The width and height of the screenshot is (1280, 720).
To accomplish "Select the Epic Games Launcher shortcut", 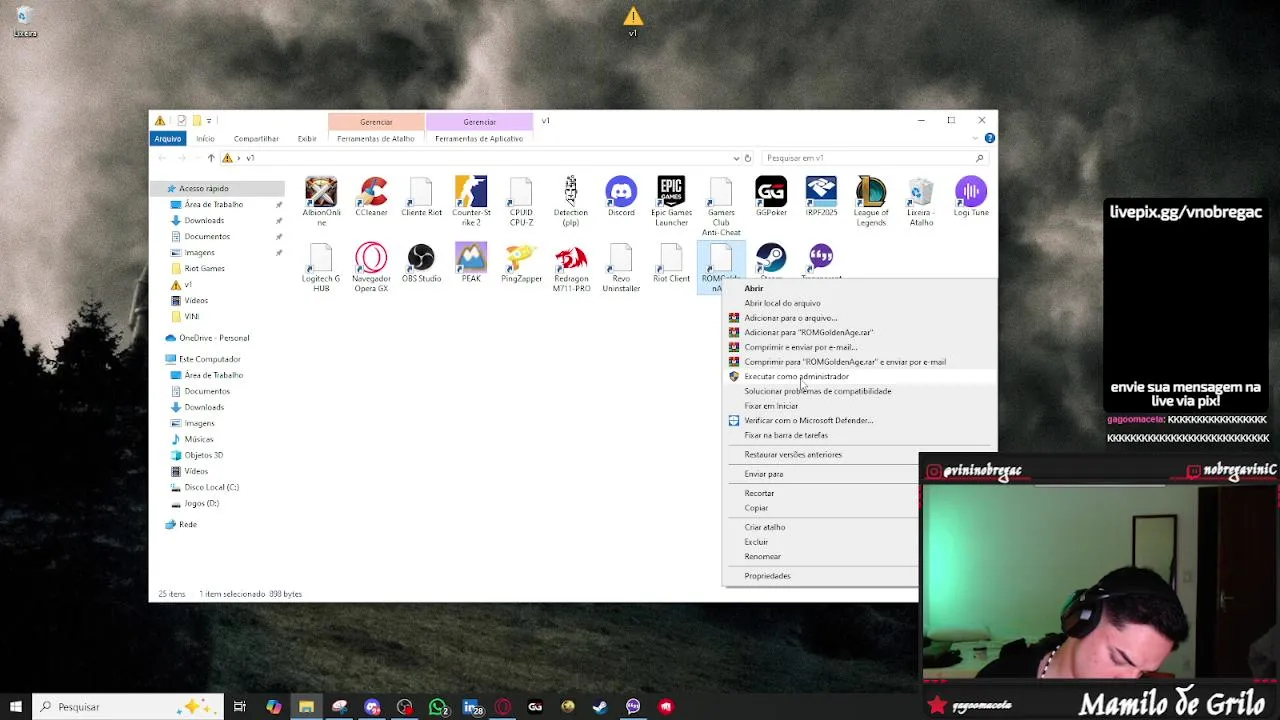I will tap(671, 201).
